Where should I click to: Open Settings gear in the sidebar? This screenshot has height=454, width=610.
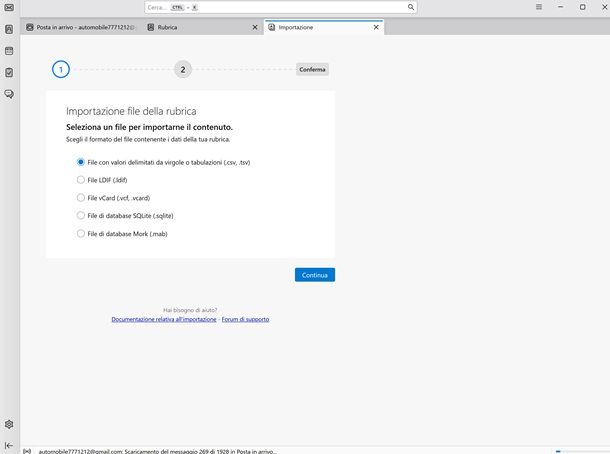coord(9,424)
